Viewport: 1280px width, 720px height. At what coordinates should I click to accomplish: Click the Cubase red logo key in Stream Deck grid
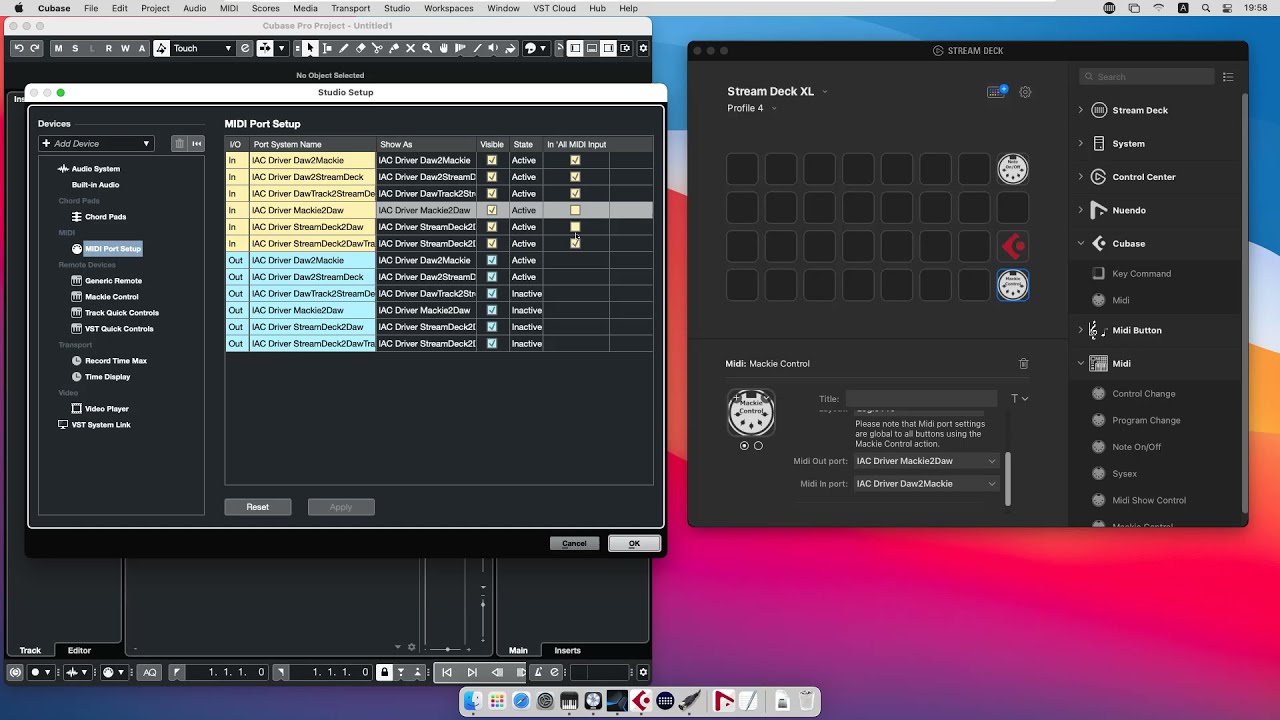coord(1013,246)
